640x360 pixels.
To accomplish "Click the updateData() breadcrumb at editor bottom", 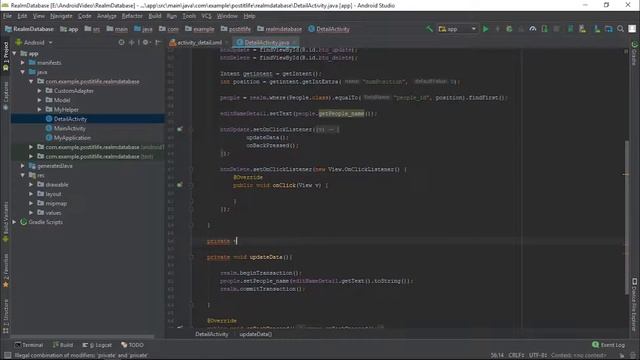I will 256,334.
